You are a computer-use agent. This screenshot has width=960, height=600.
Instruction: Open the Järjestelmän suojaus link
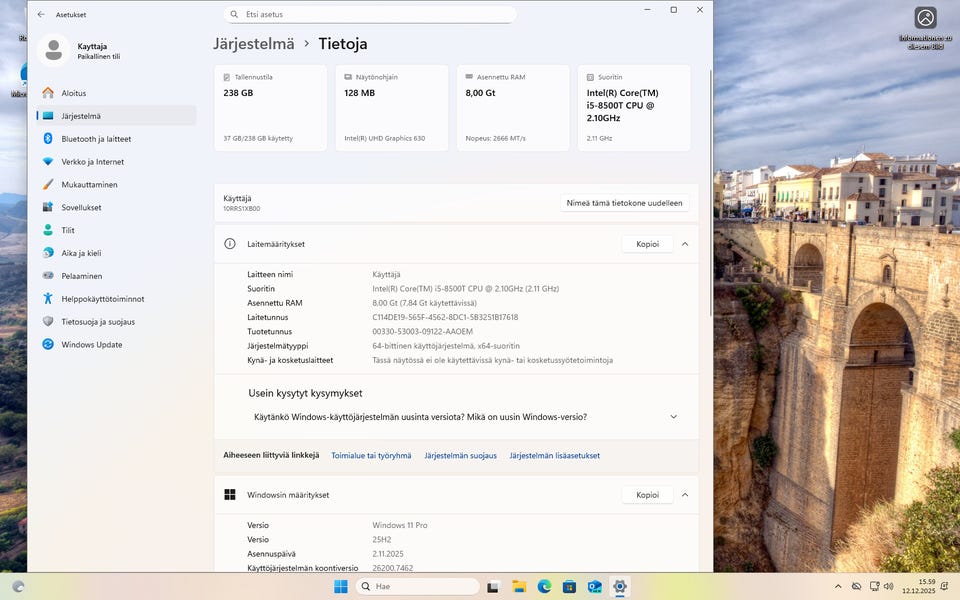[460, 456]
